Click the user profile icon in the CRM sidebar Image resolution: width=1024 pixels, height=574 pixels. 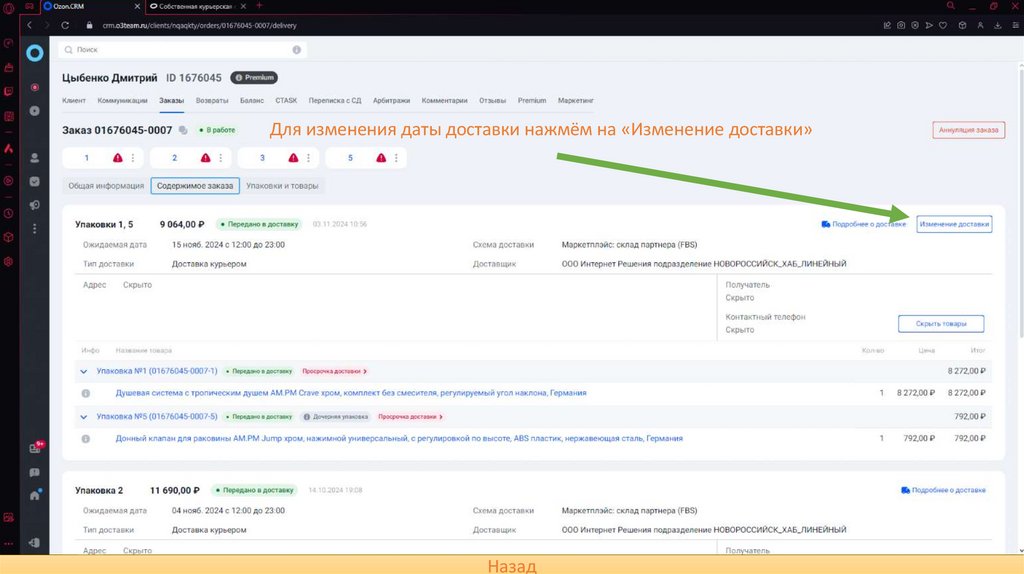coord(35,158)
